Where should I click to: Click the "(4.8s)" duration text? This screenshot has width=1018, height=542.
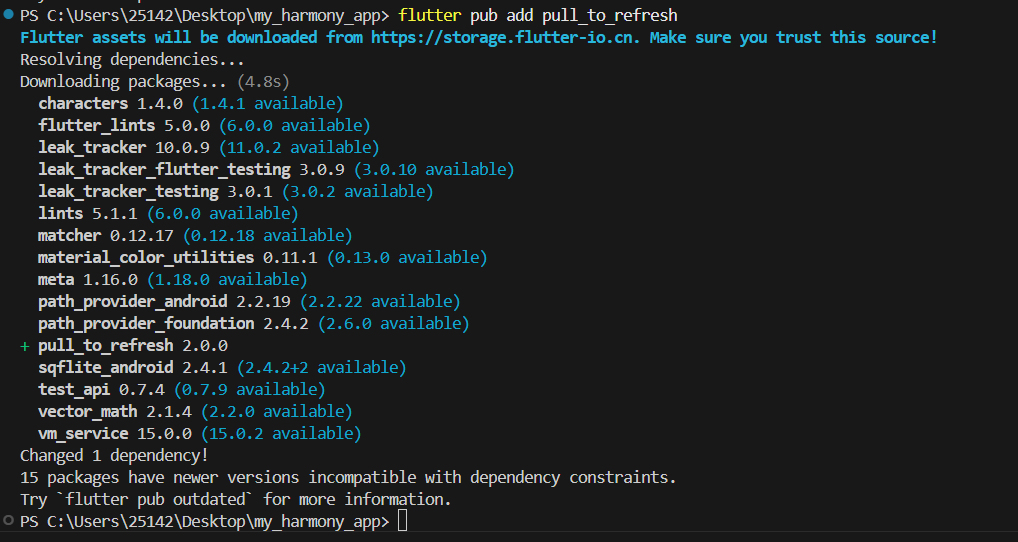[x=263, y=82]
